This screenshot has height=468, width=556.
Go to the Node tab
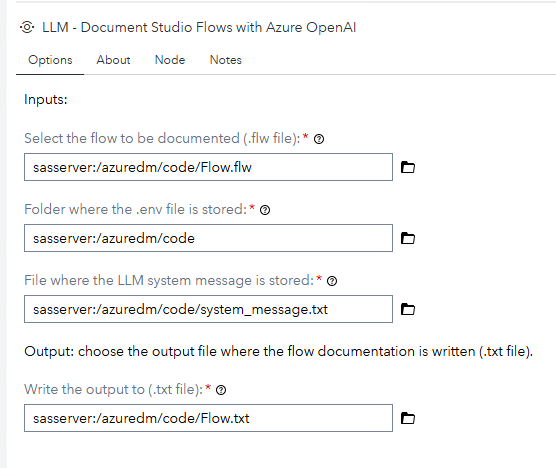coord(170,60)
